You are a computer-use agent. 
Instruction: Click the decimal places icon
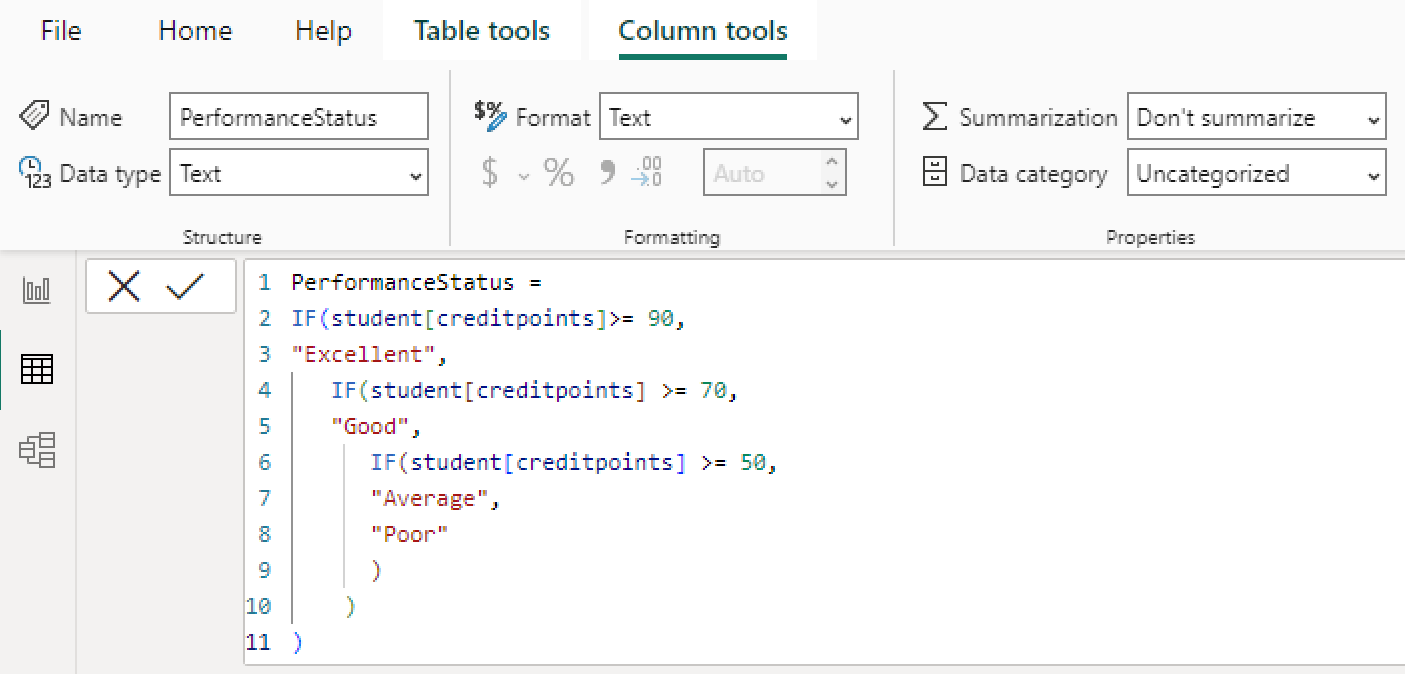(647, 173)
